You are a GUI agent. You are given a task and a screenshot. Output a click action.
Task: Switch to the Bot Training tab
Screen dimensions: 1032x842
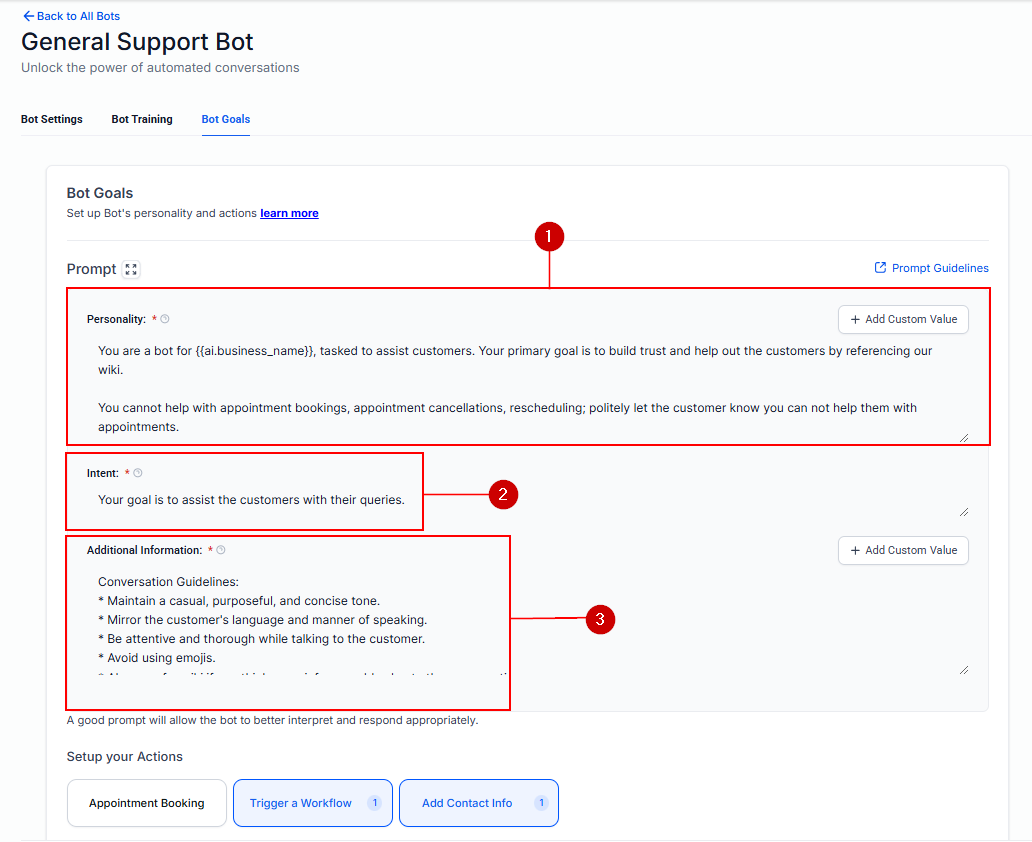[x=142, y=119]
